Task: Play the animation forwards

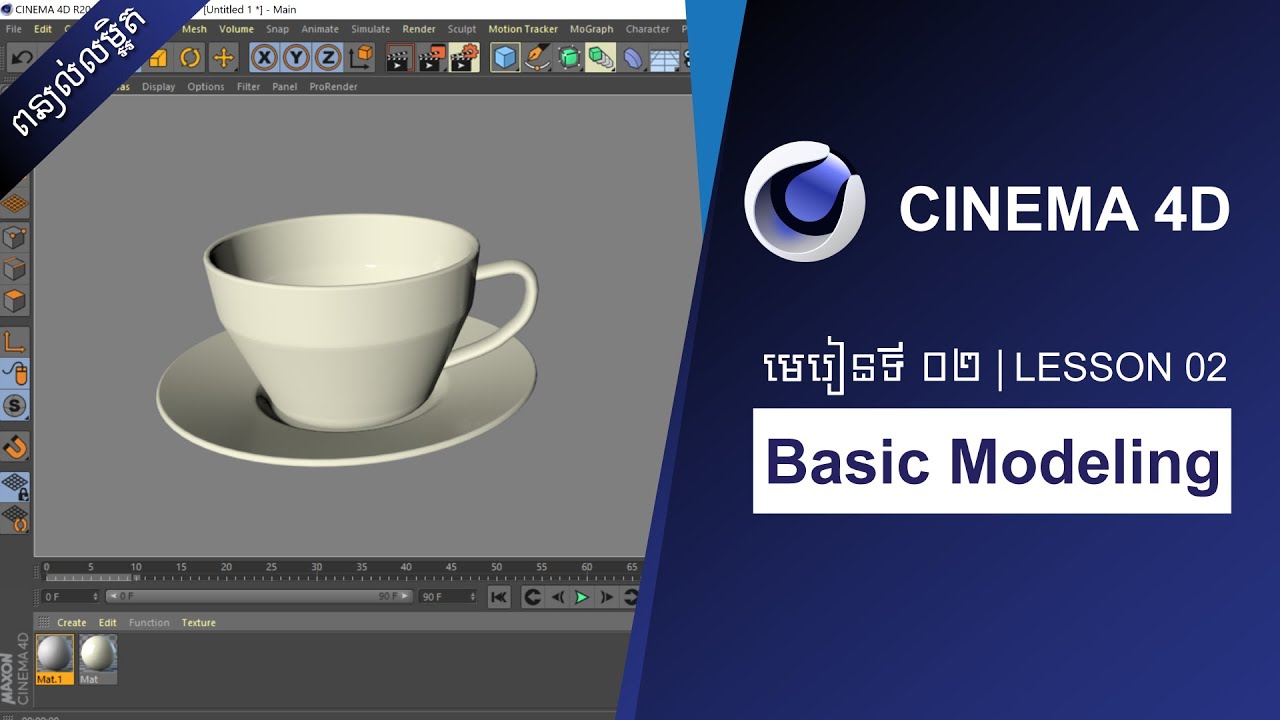Action: pyautogui.click(x=581, y=597)
